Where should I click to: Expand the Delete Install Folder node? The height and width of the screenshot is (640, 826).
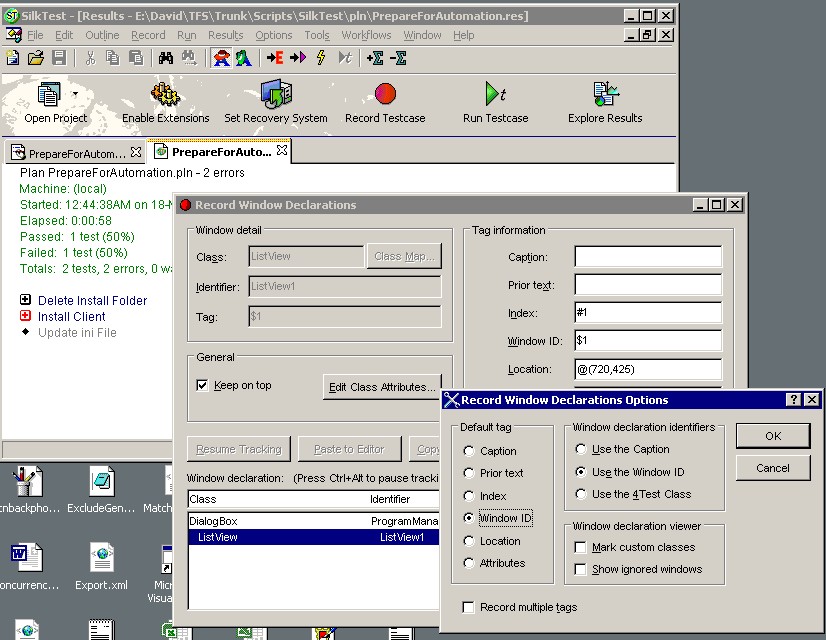pos(25,300)
